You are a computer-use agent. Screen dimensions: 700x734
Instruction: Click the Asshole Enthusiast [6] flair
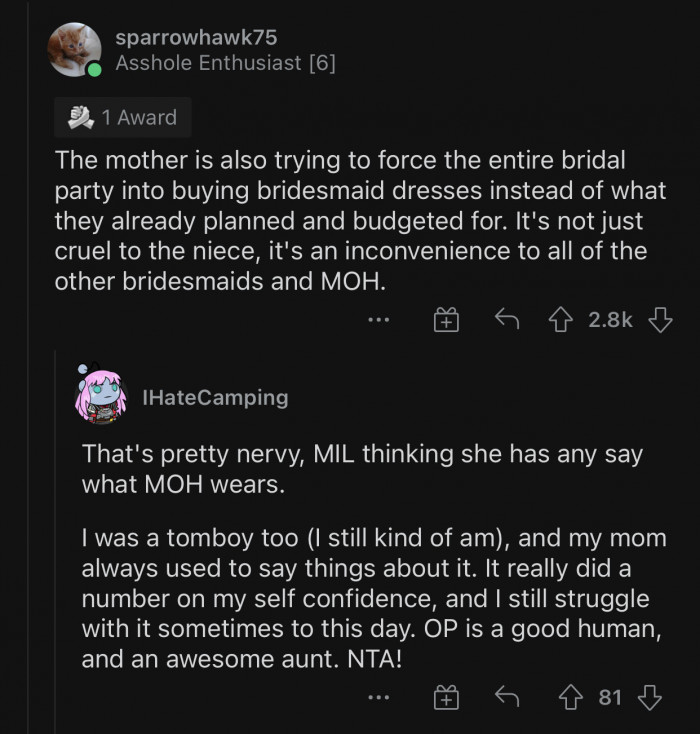coord(225,64)
